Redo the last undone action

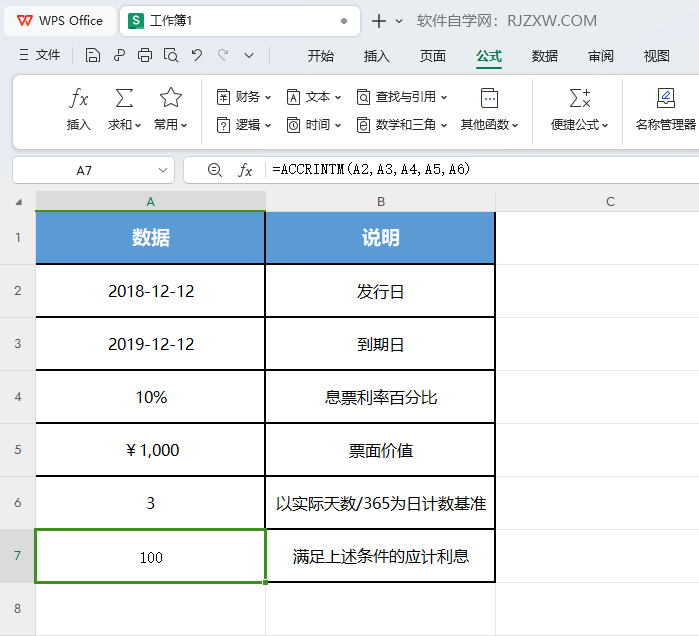tap(223, 55)
